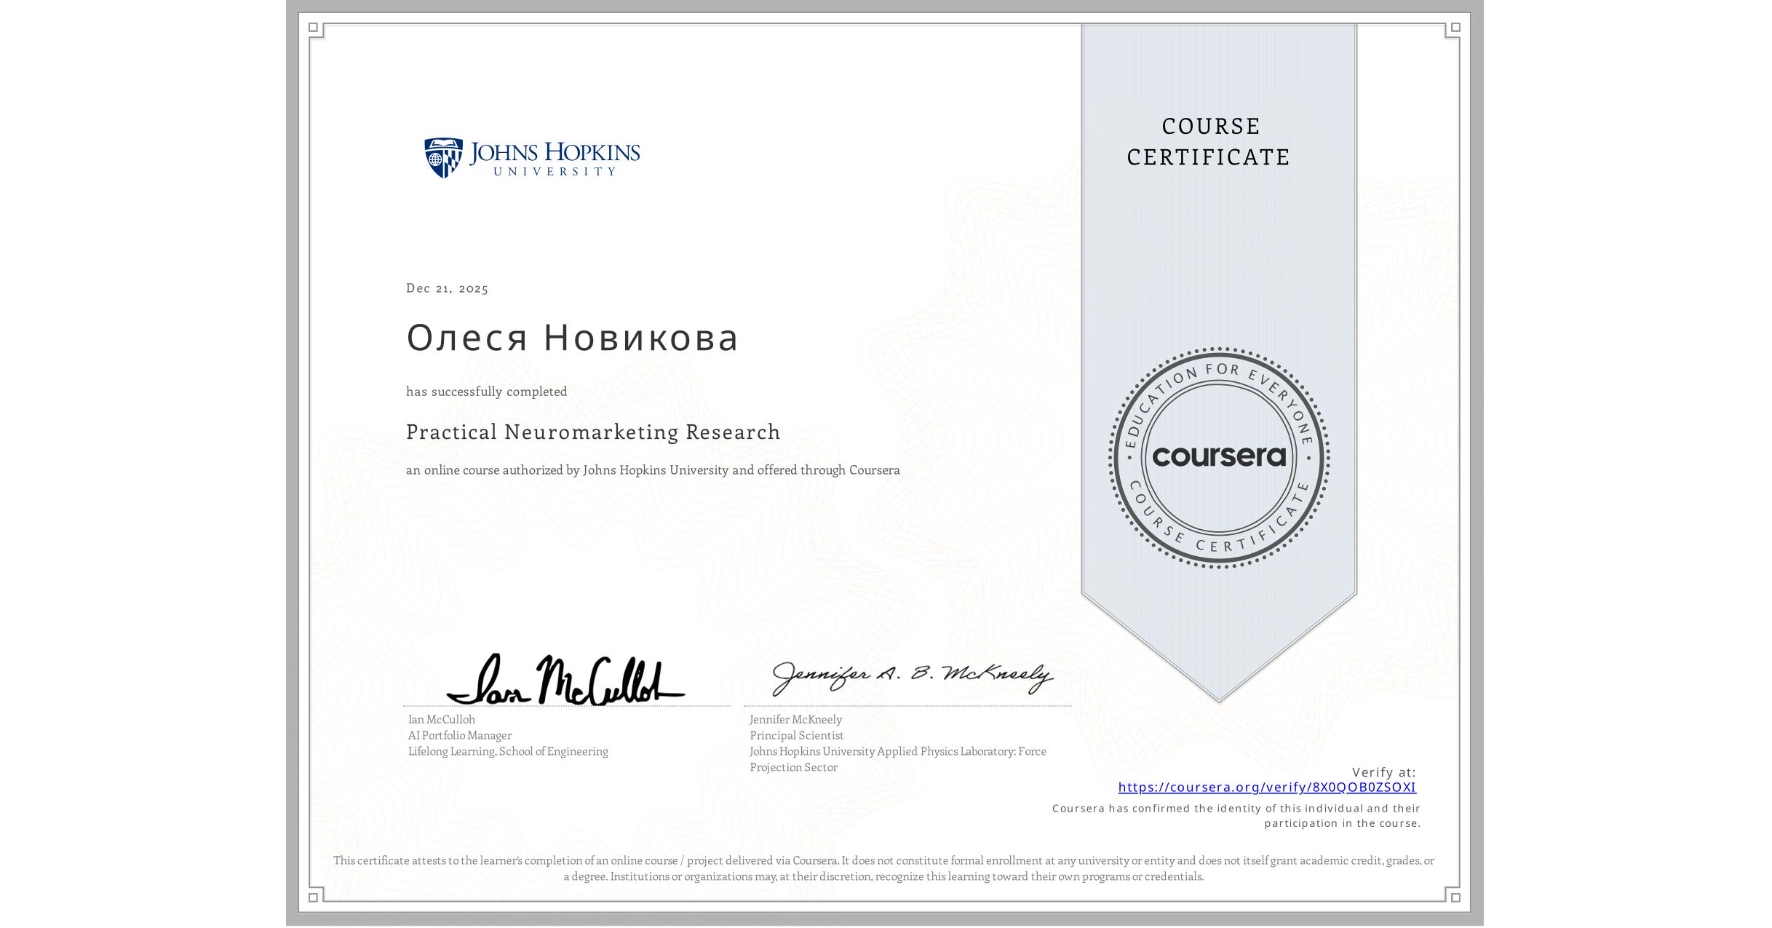This screenshot has width=1772, height=928.
Task: Click Jennifer McKneely's handwritten signature
Action: pyautogui.click(x=912, y=677)
